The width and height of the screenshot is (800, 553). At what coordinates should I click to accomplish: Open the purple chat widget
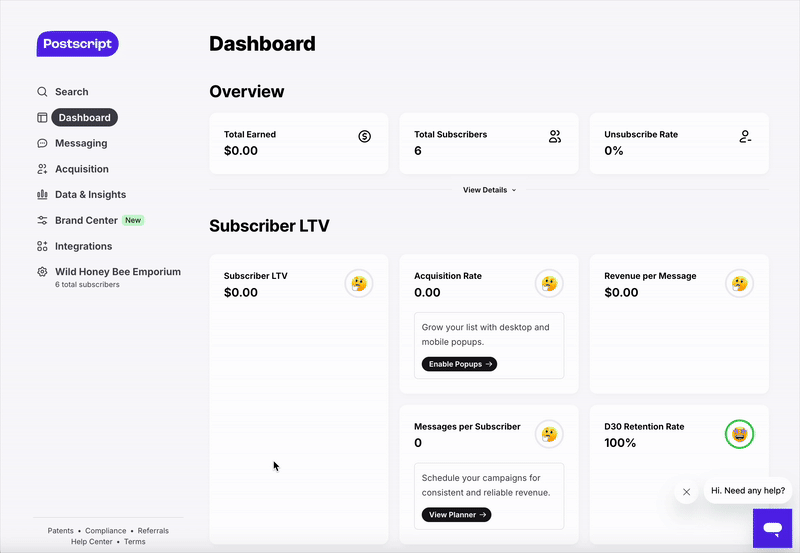pyautogui.click(x=772, y=527)
